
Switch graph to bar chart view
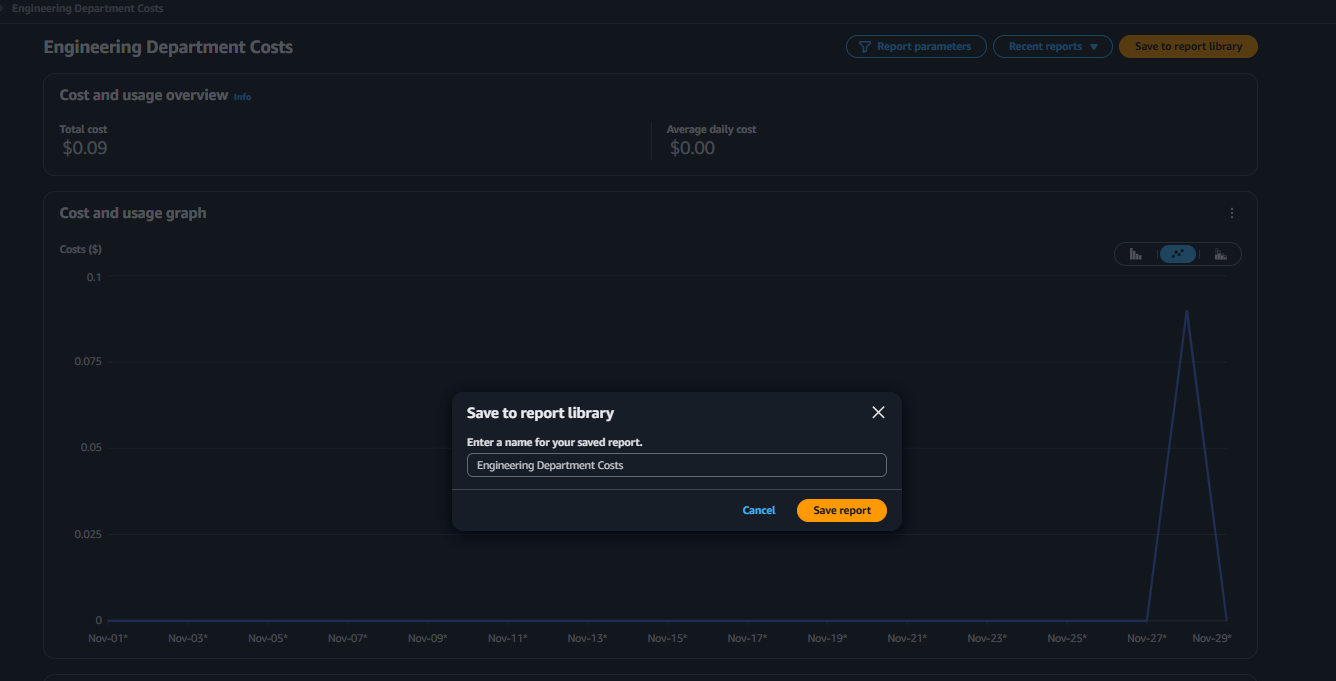[1136, 254]
